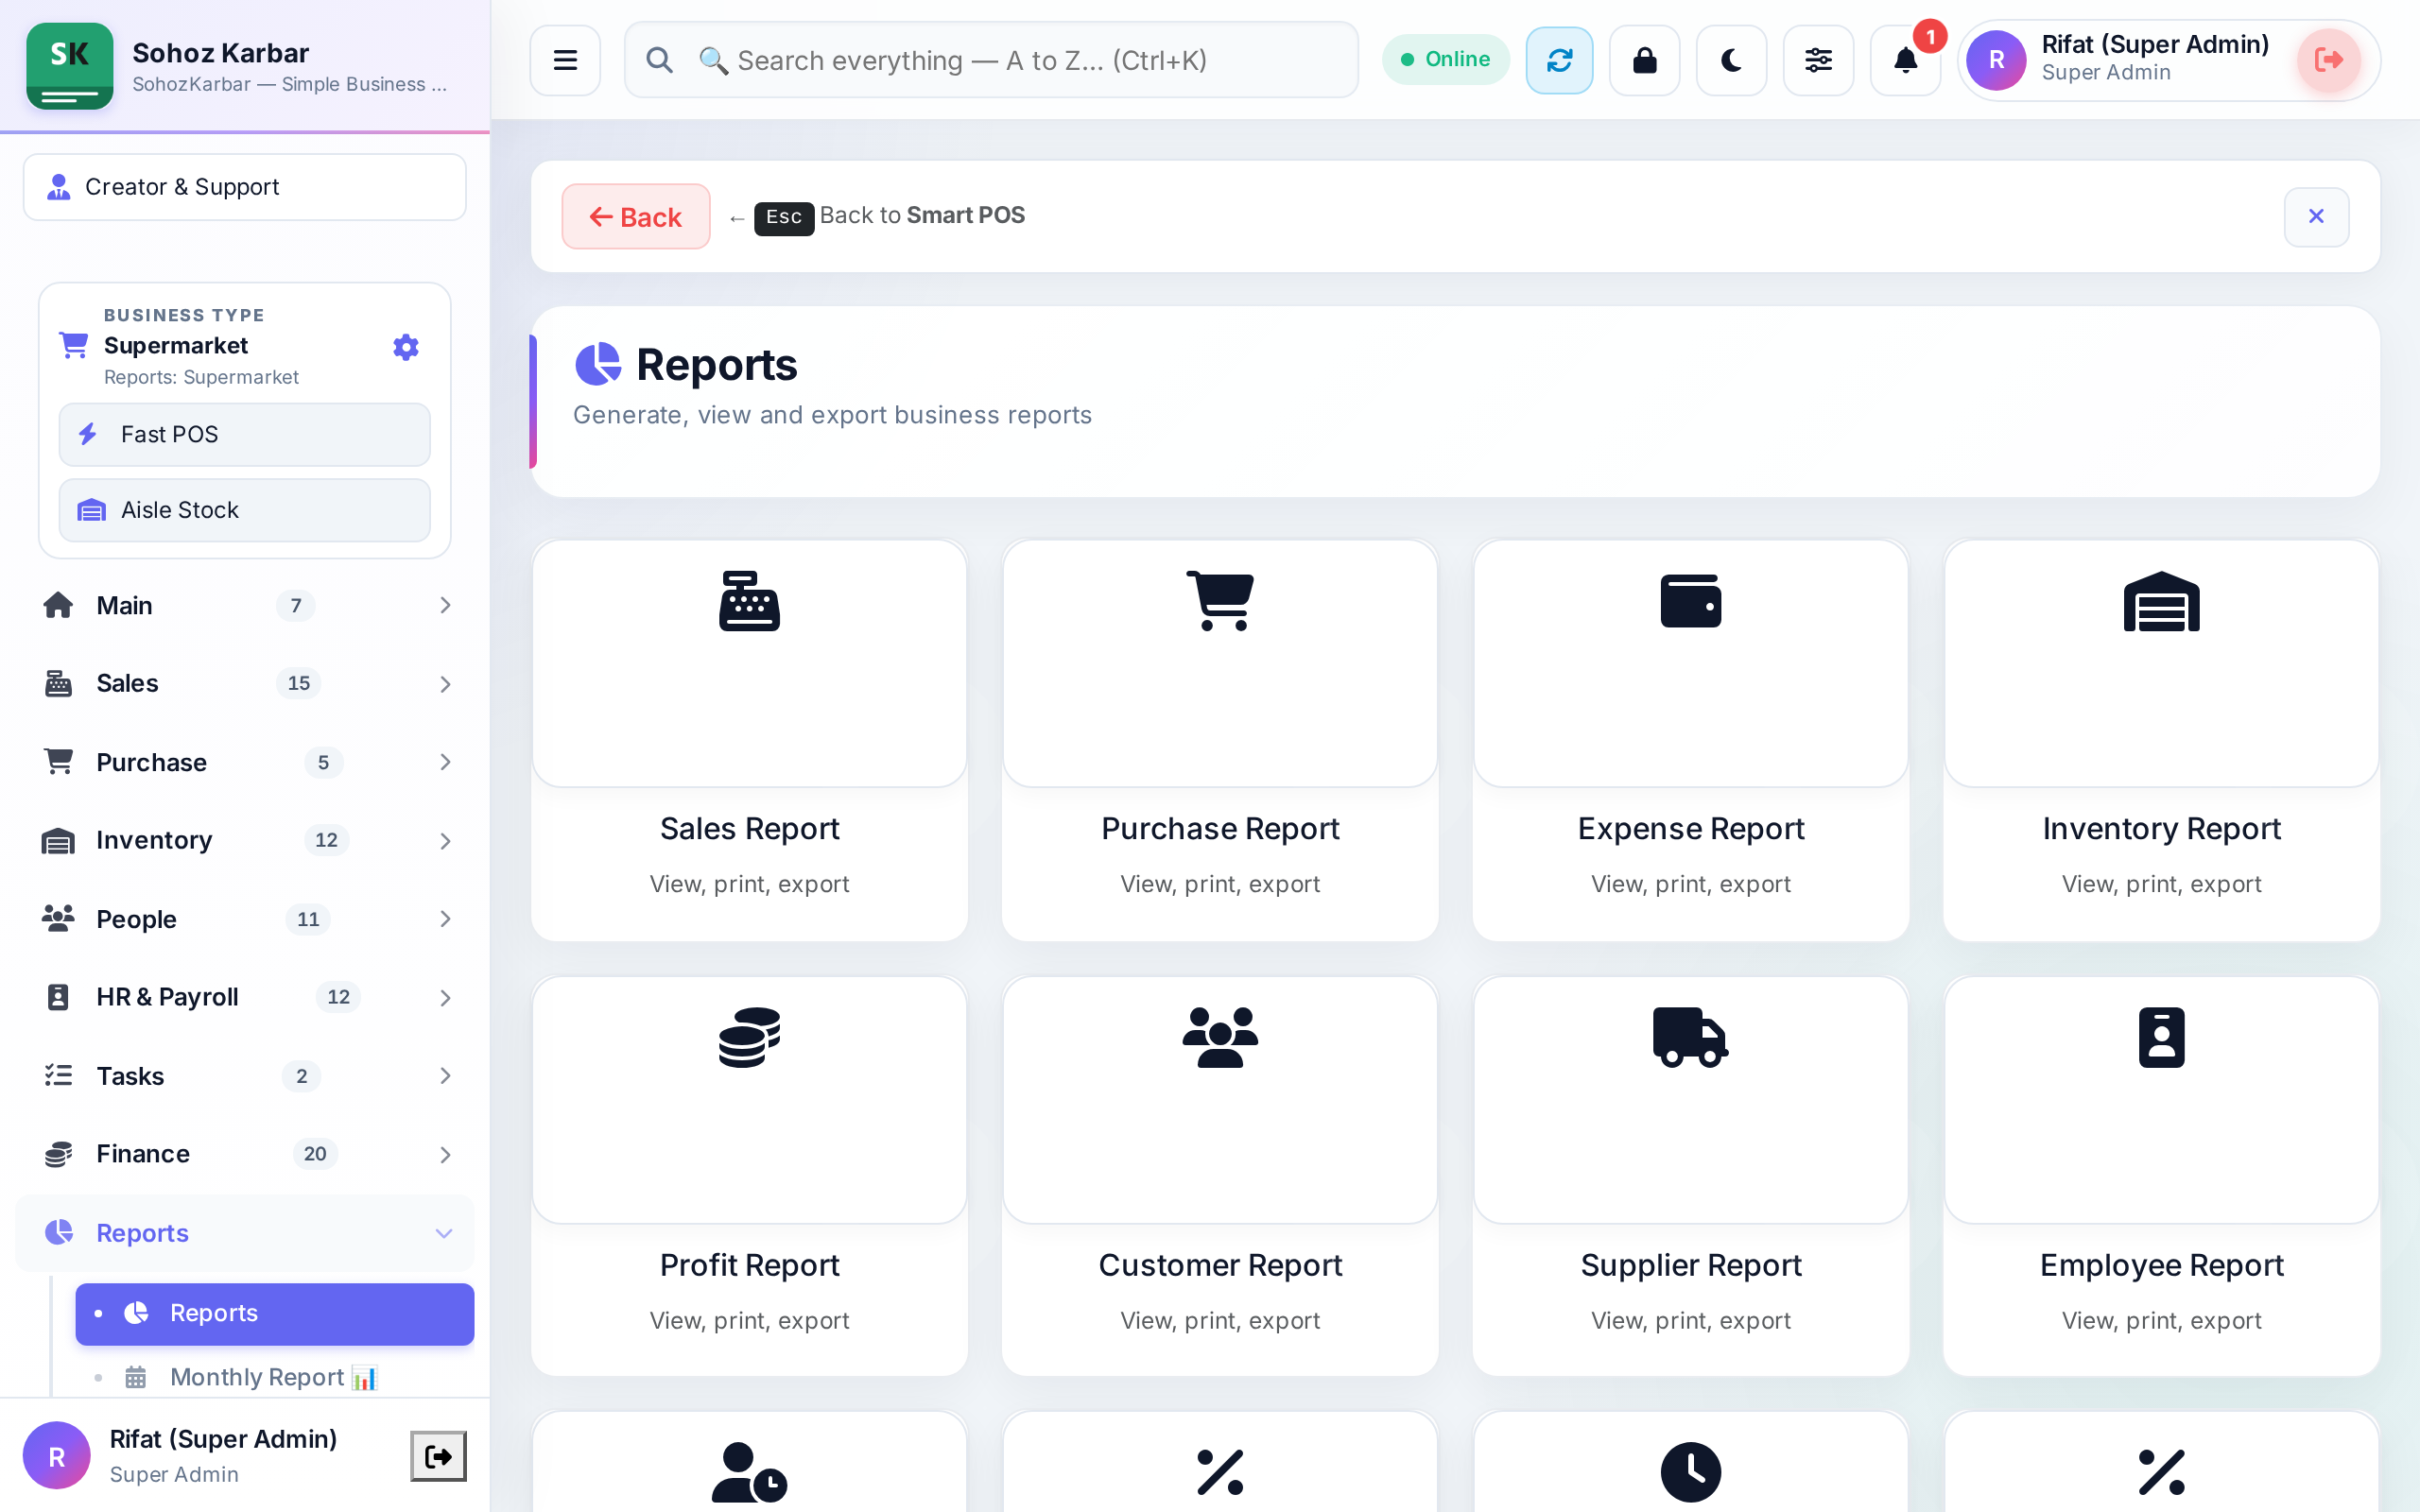Expand the HR & Payroll menu section

point(245,997)
